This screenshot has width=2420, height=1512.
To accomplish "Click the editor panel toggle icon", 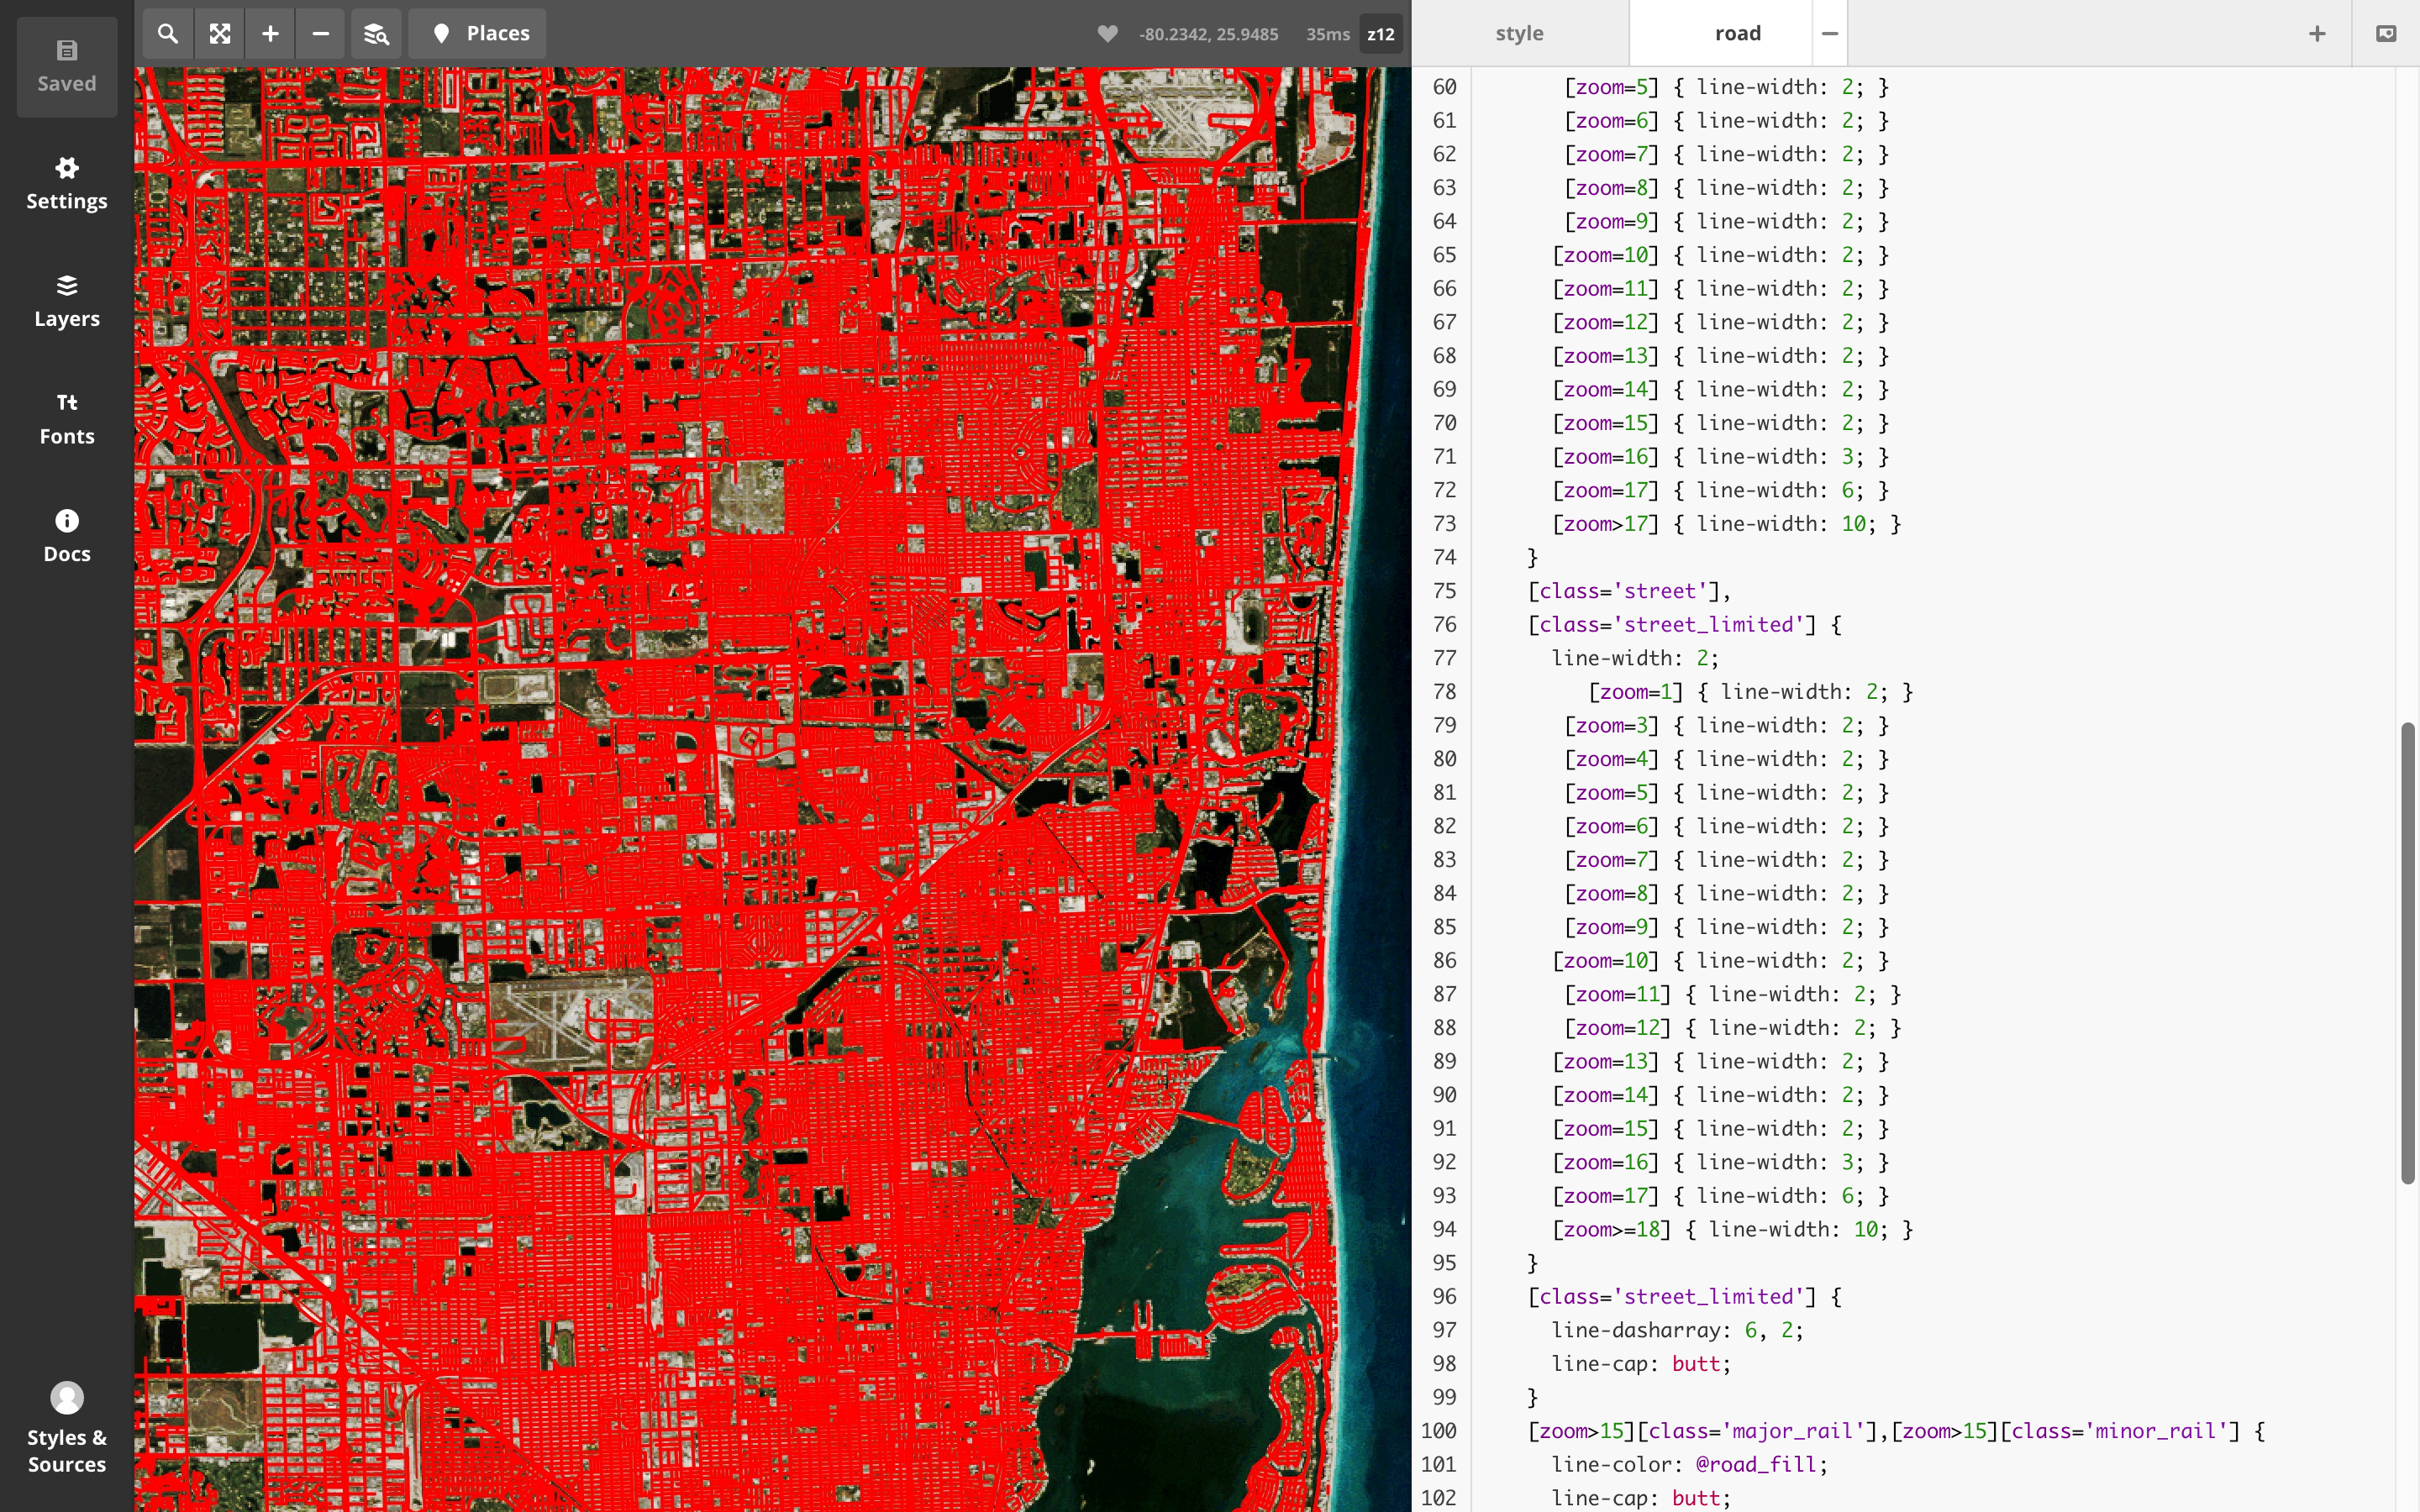I will click(2386, 33).
